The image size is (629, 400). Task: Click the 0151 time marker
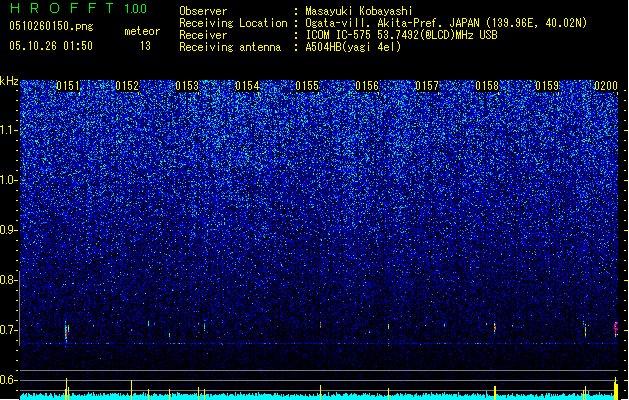tap(68, 86)
